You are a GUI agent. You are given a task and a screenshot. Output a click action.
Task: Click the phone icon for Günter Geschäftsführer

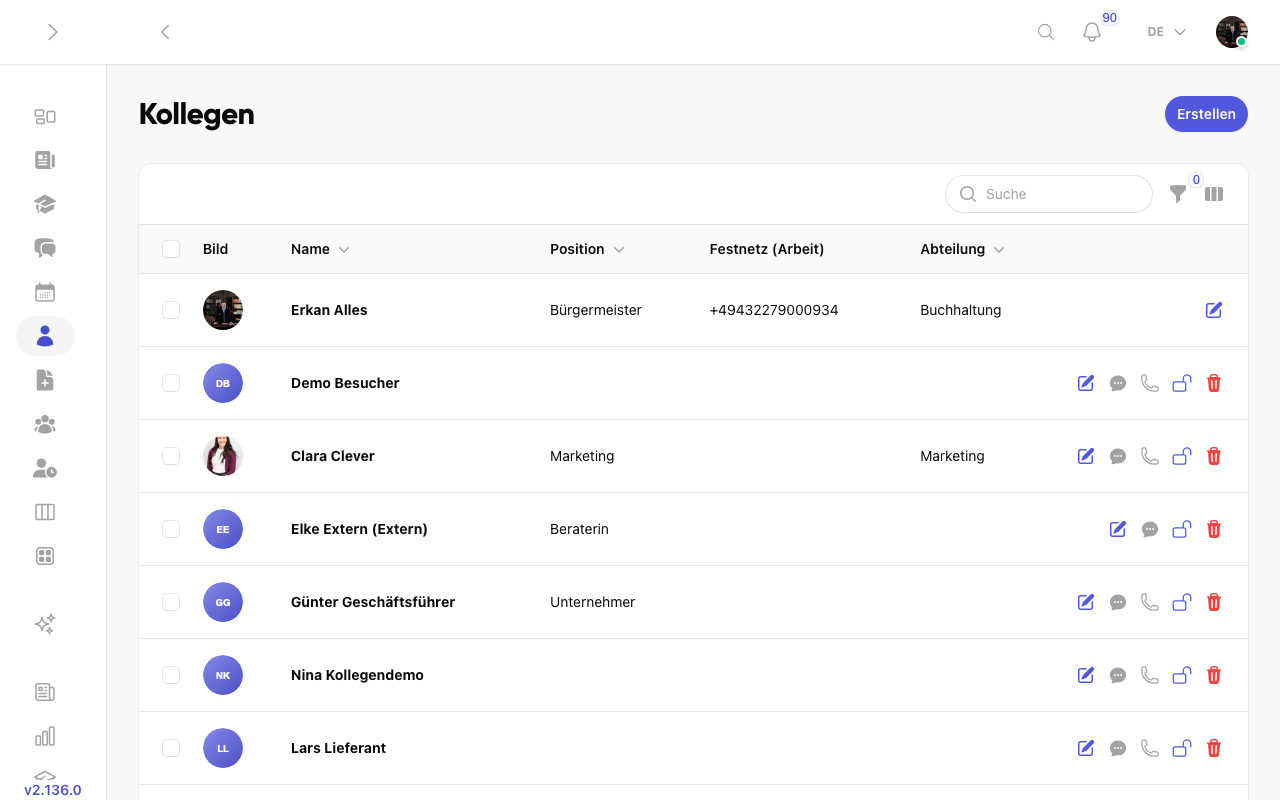(x=1150, y=602)
